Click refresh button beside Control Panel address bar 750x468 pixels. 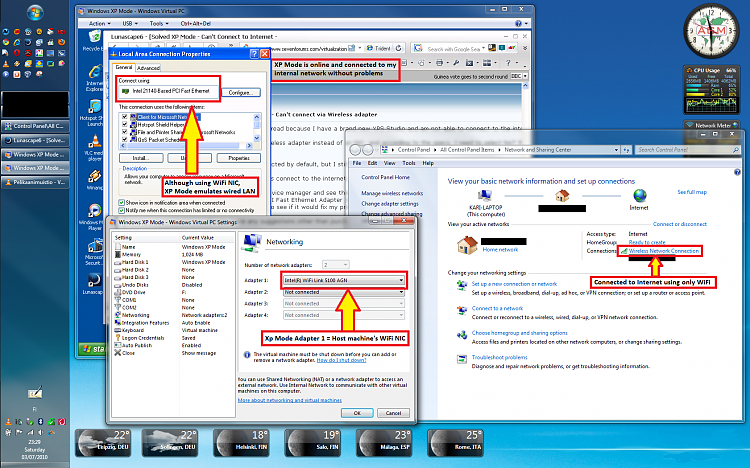[626, 150]
